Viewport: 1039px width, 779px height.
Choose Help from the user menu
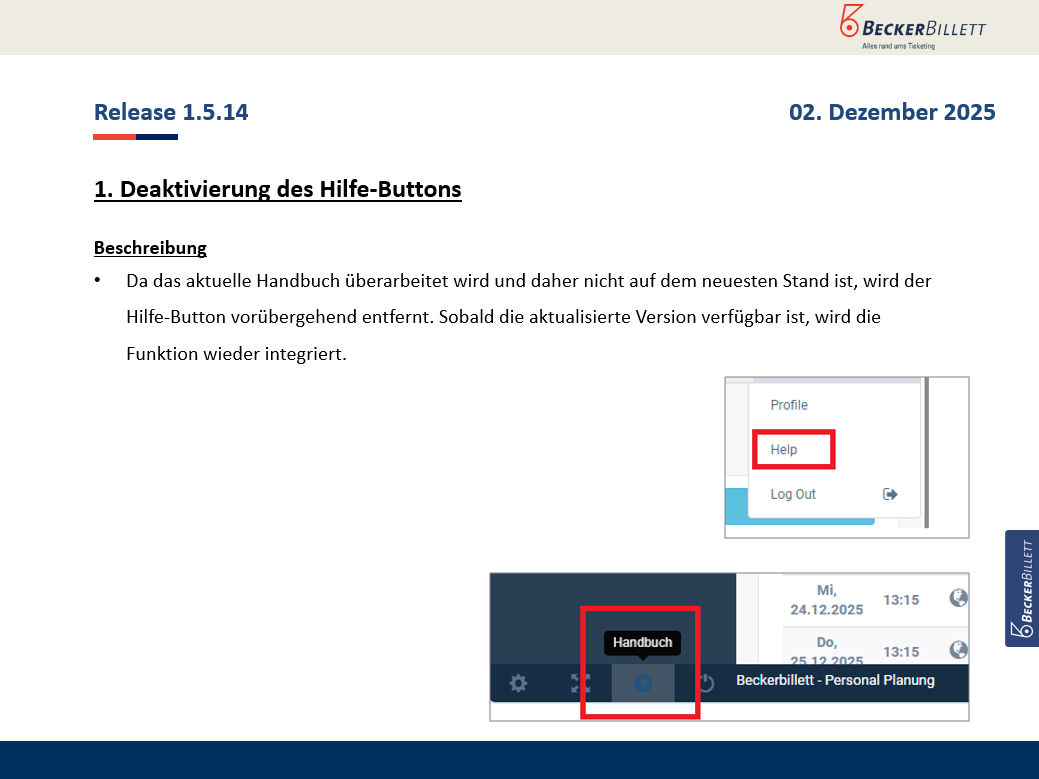(784, 450)
